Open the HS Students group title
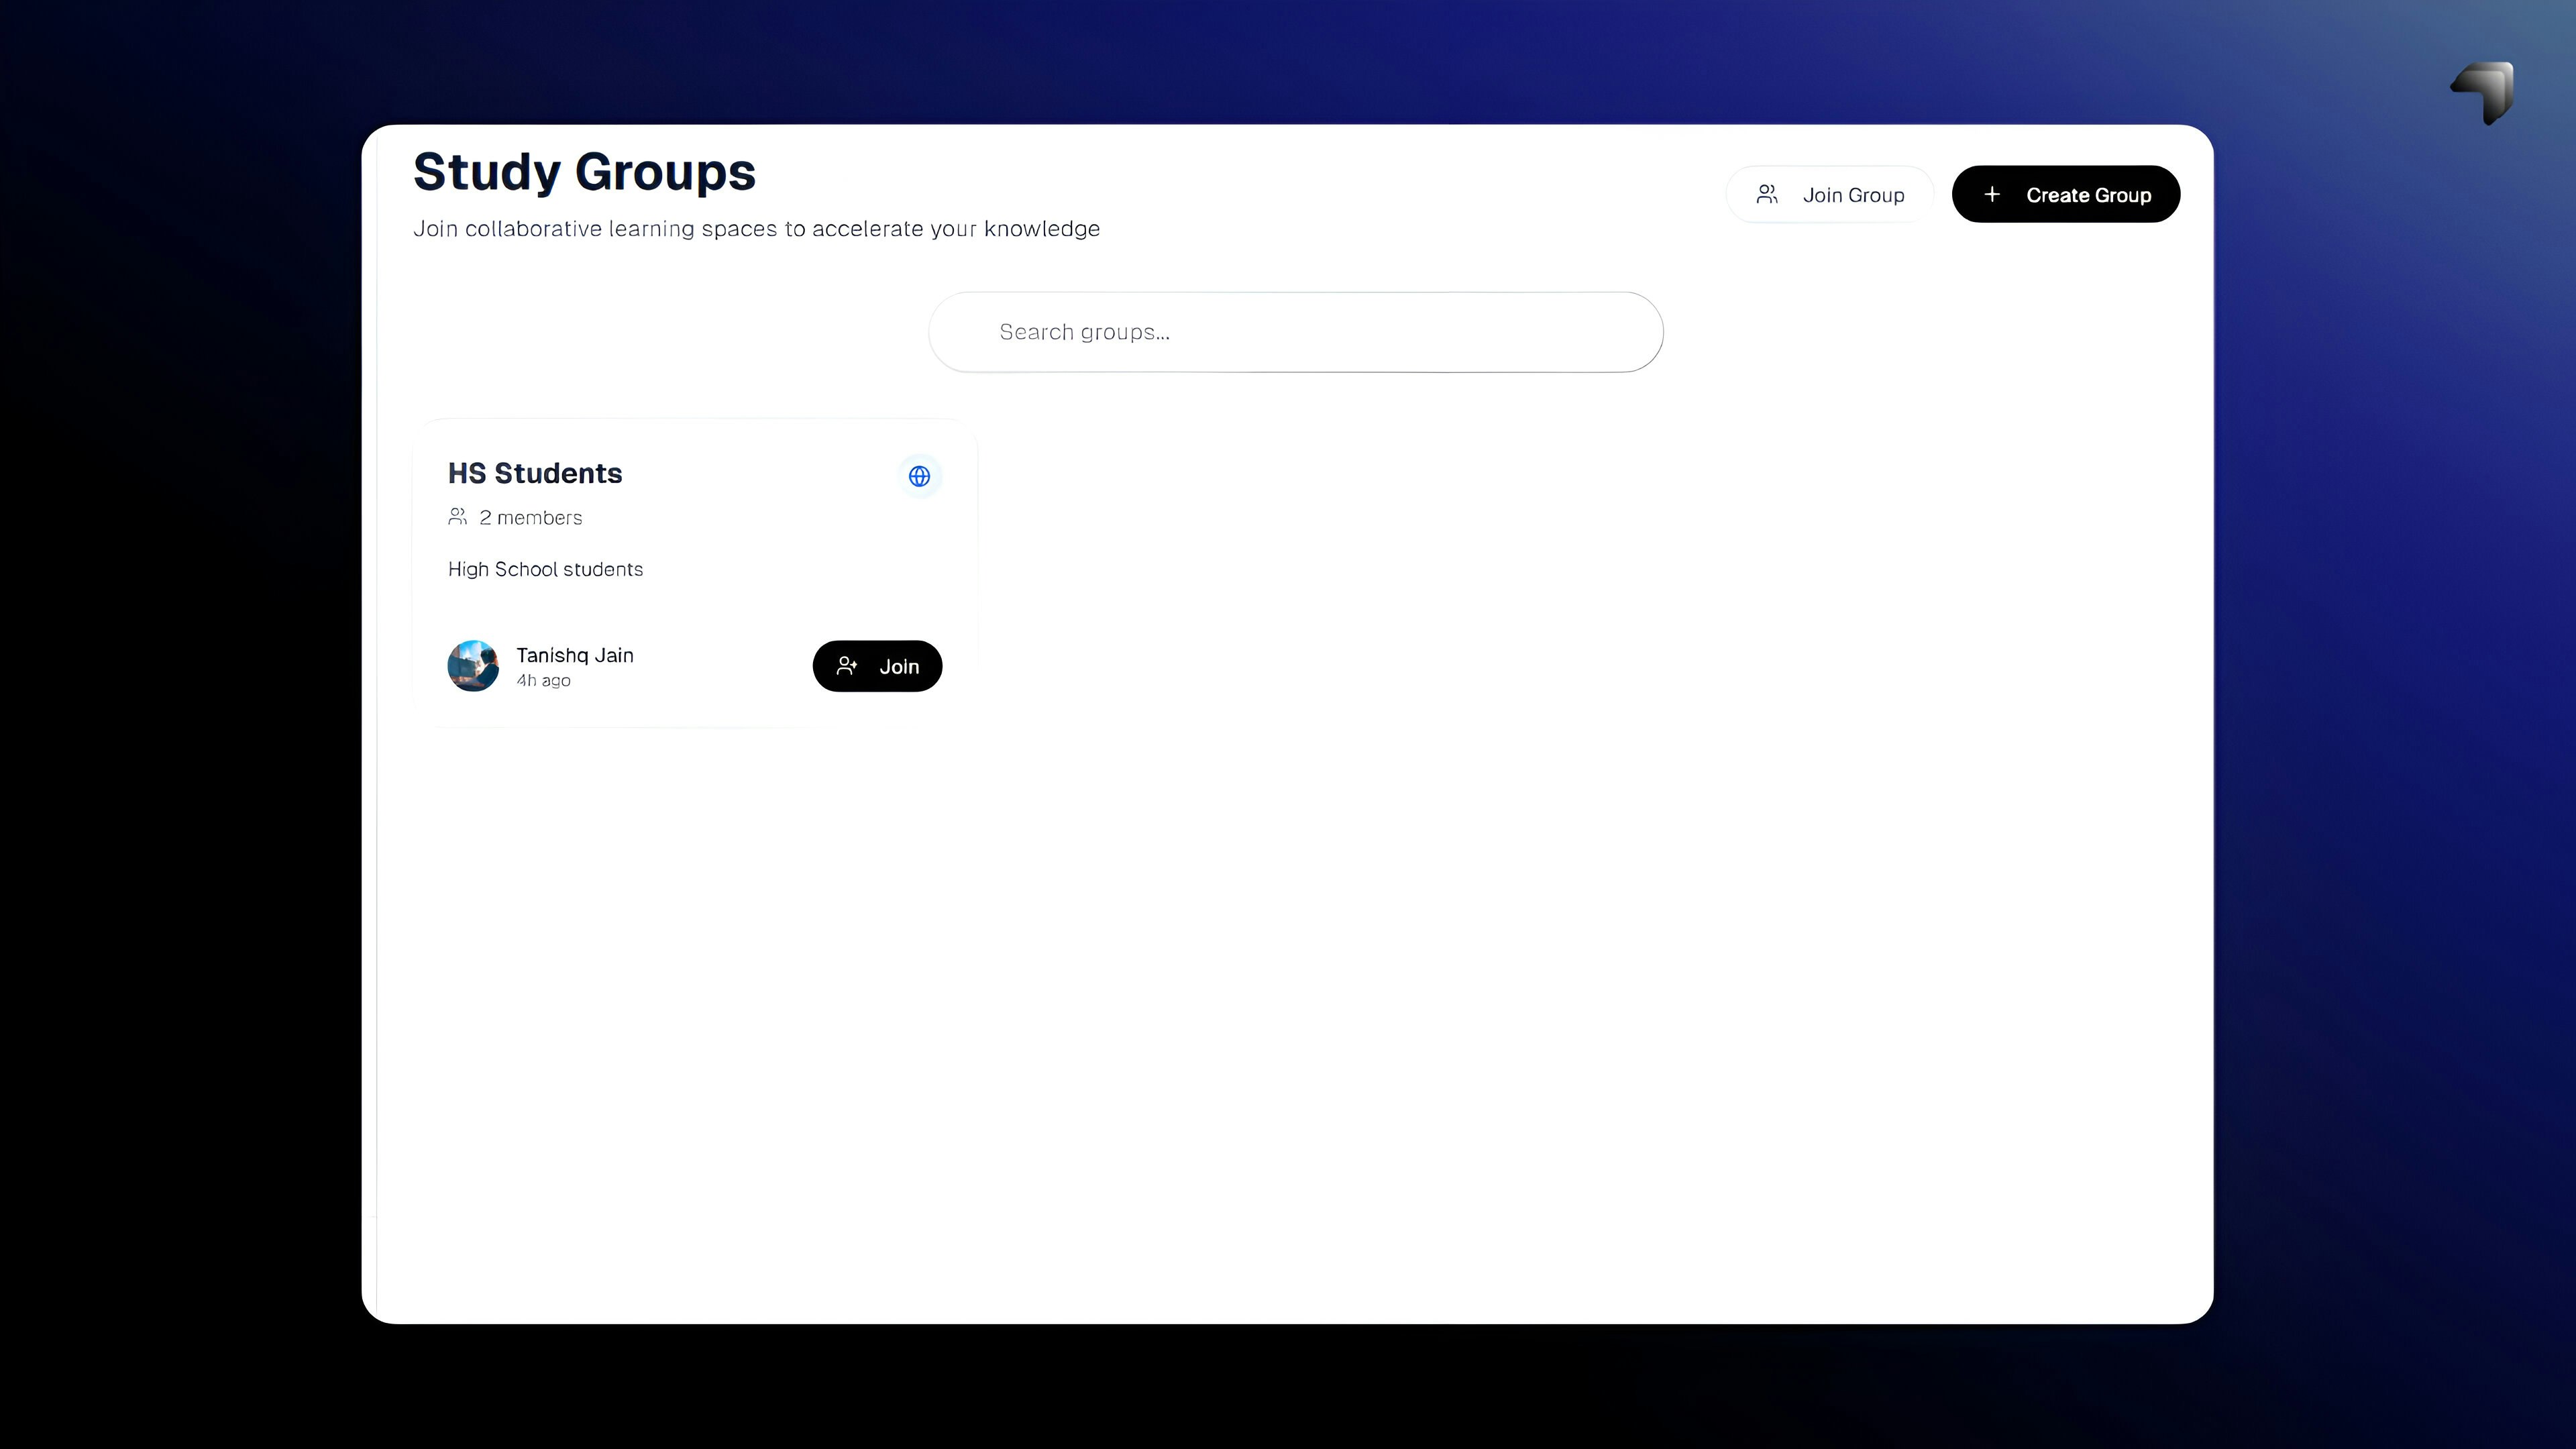This screenshot has width=2576, height=1449. tap(535, 473)
